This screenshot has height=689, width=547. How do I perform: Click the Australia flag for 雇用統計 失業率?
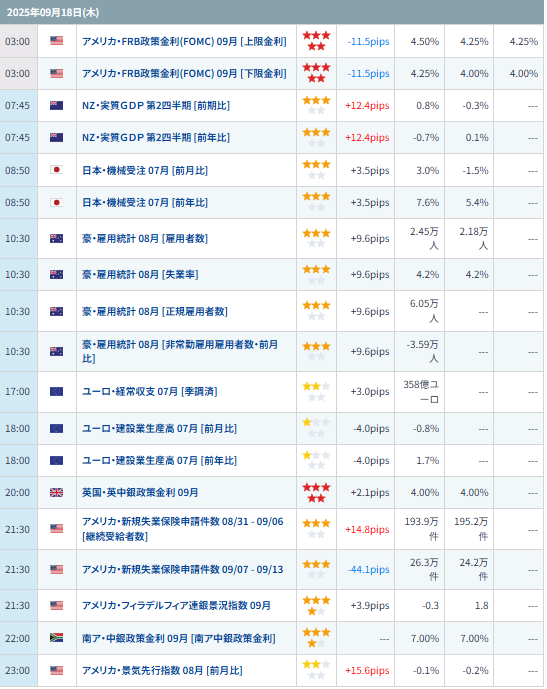[56, 275]
